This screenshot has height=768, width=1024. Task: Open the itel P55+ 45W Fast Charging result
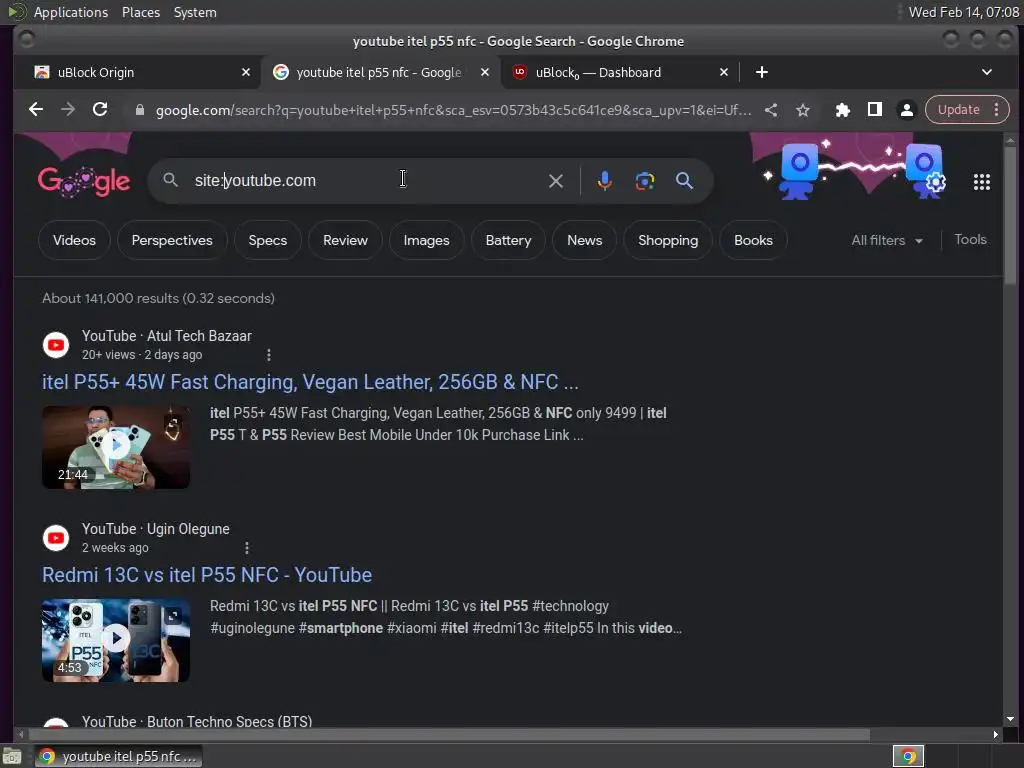[310, 382]
